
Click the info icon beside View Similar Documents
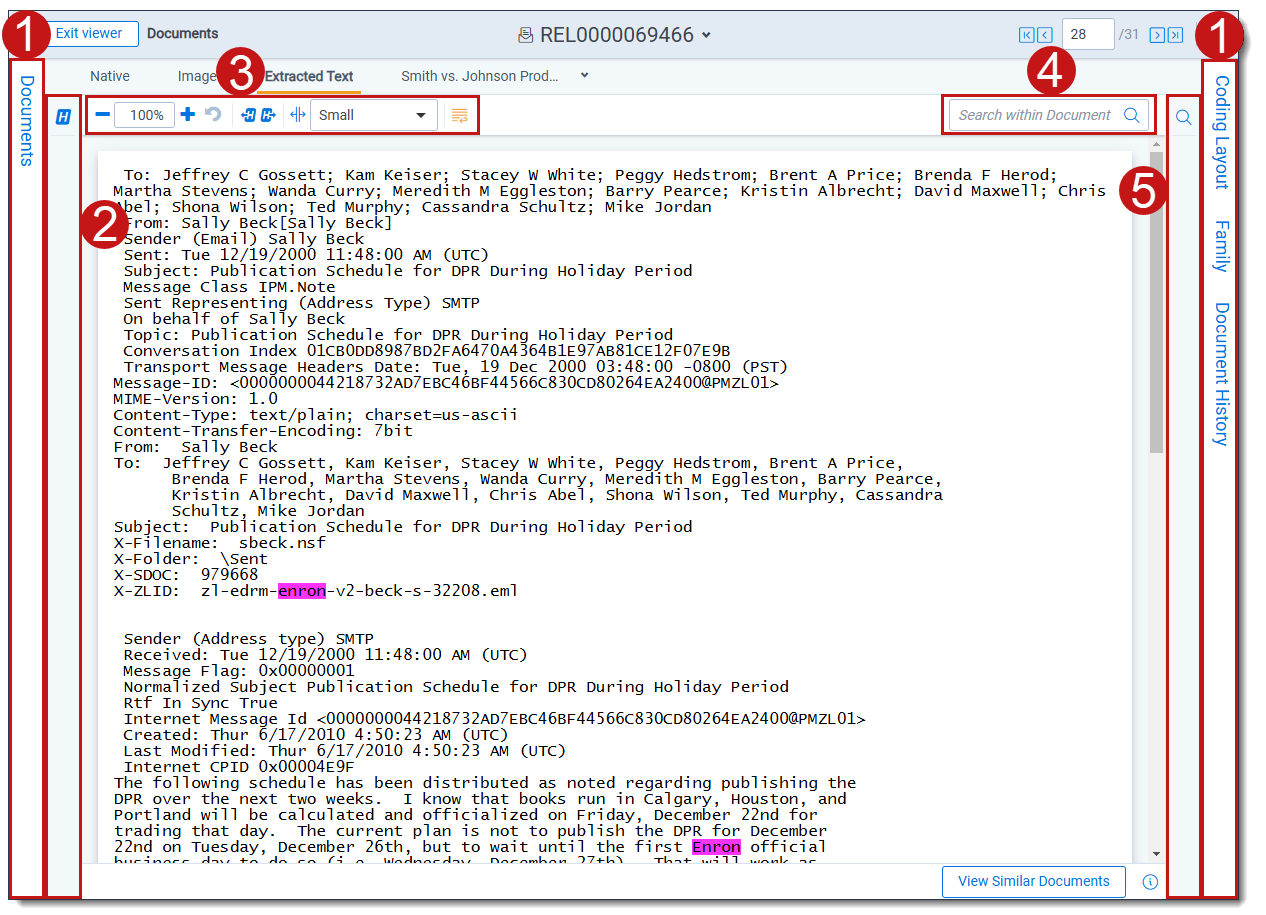[x=1150, y=882]
